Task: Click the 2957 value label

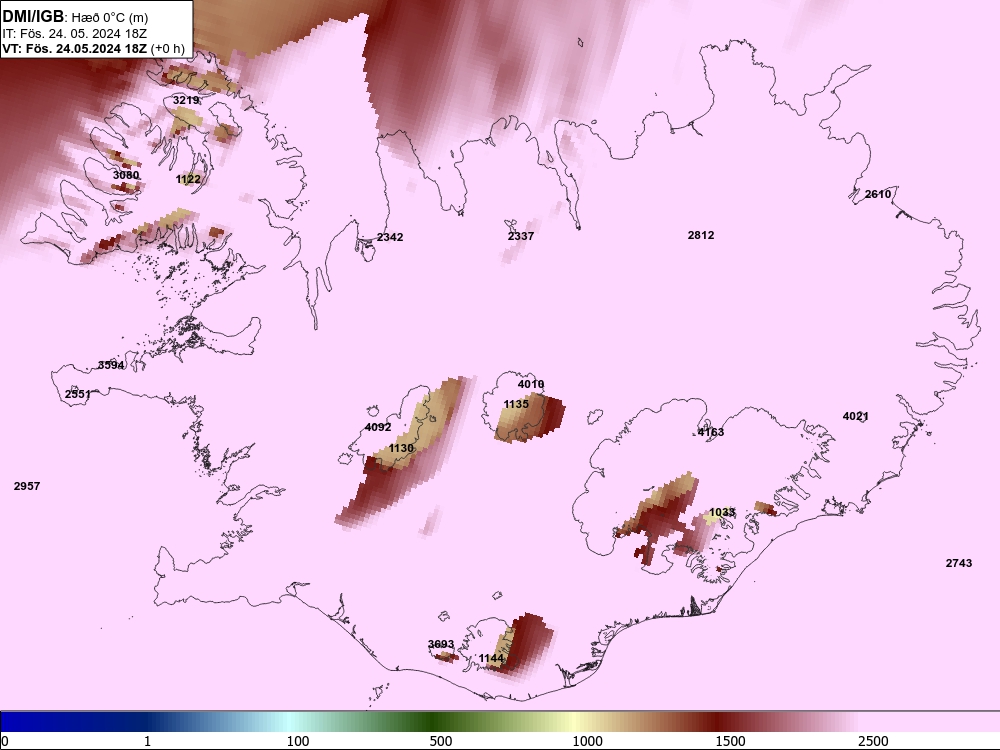Action: (x=27, y=486)
